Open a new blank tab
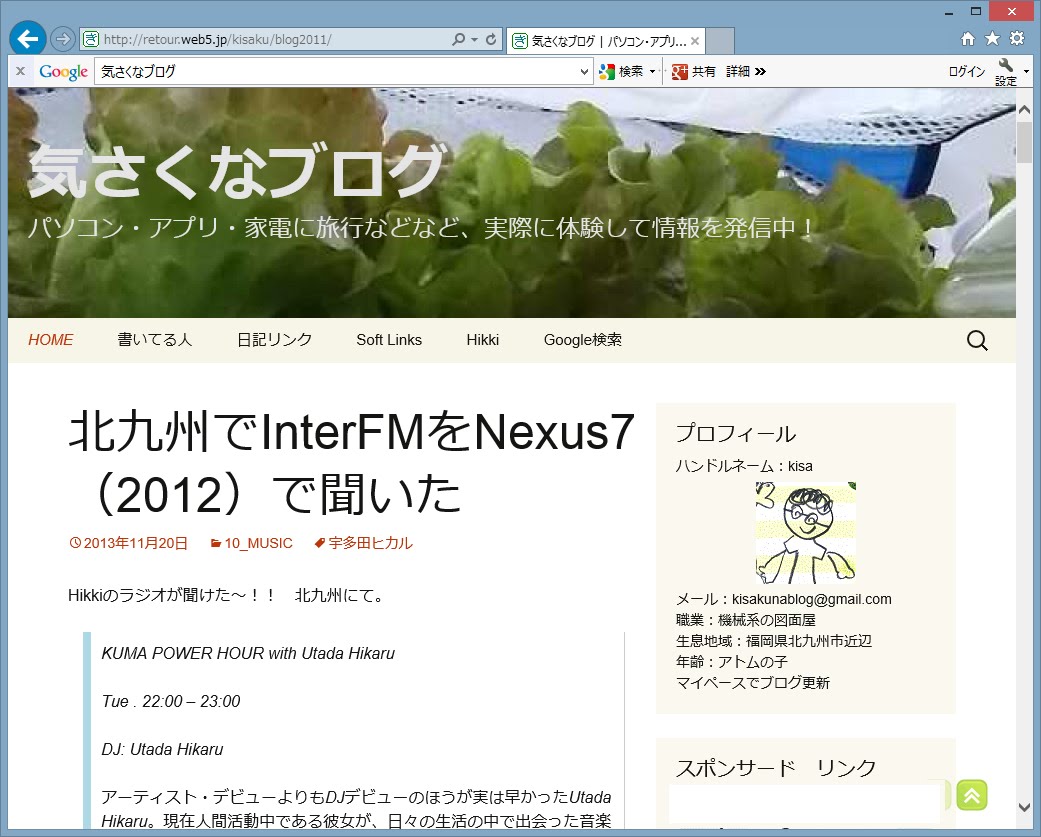The image size is (1041, 837). 720,41
